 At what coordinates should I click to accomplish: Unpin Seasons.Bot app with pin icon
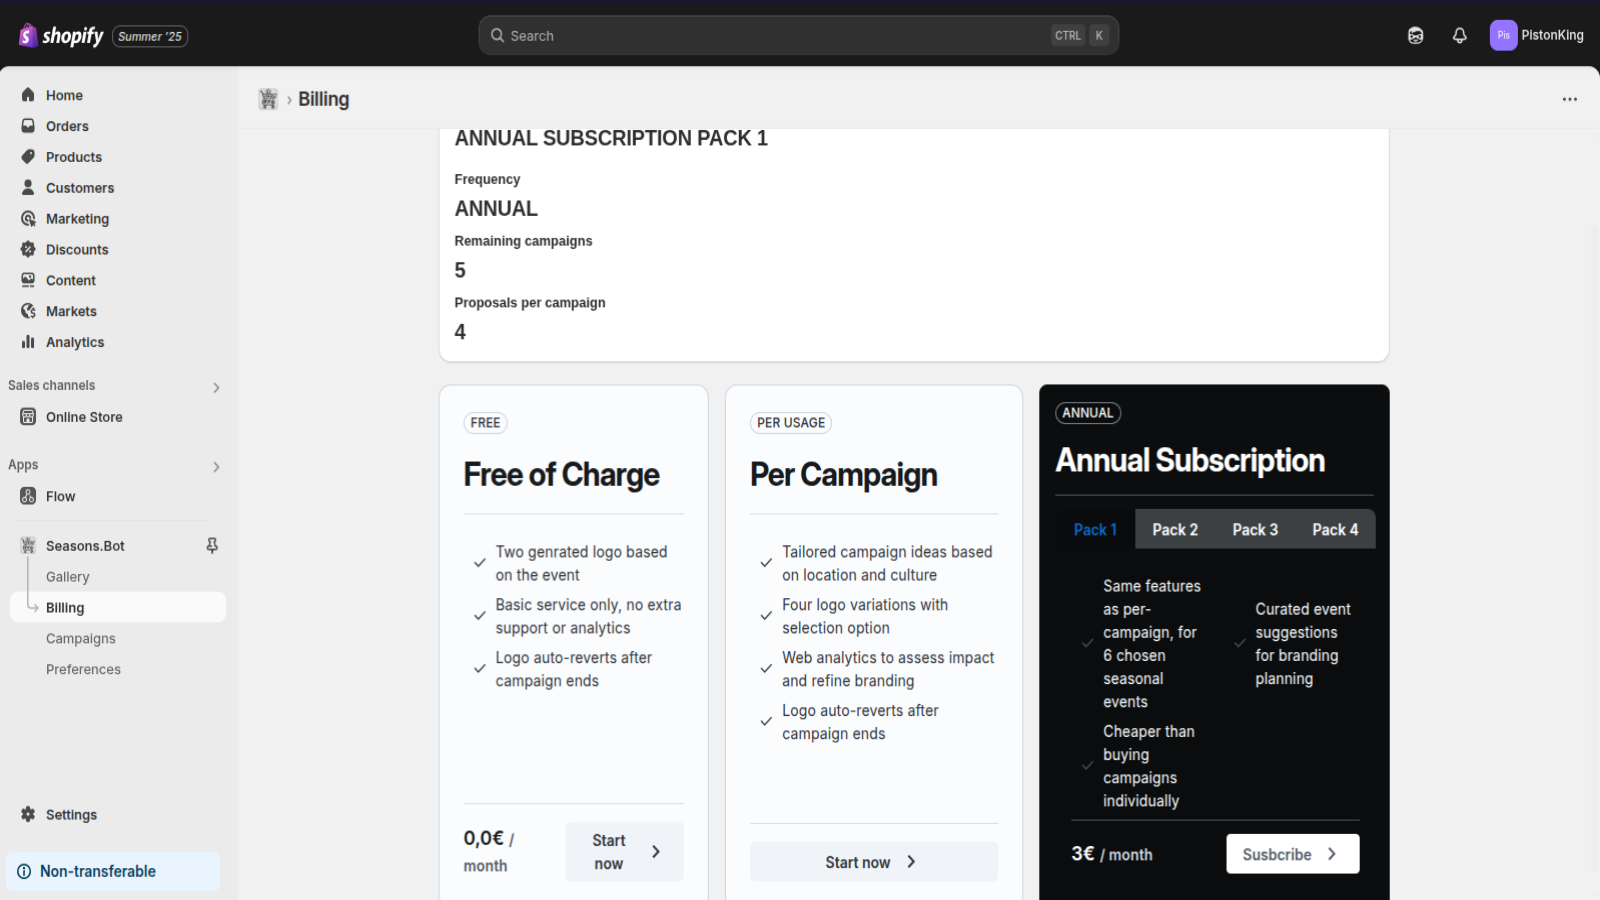point(212,546)
